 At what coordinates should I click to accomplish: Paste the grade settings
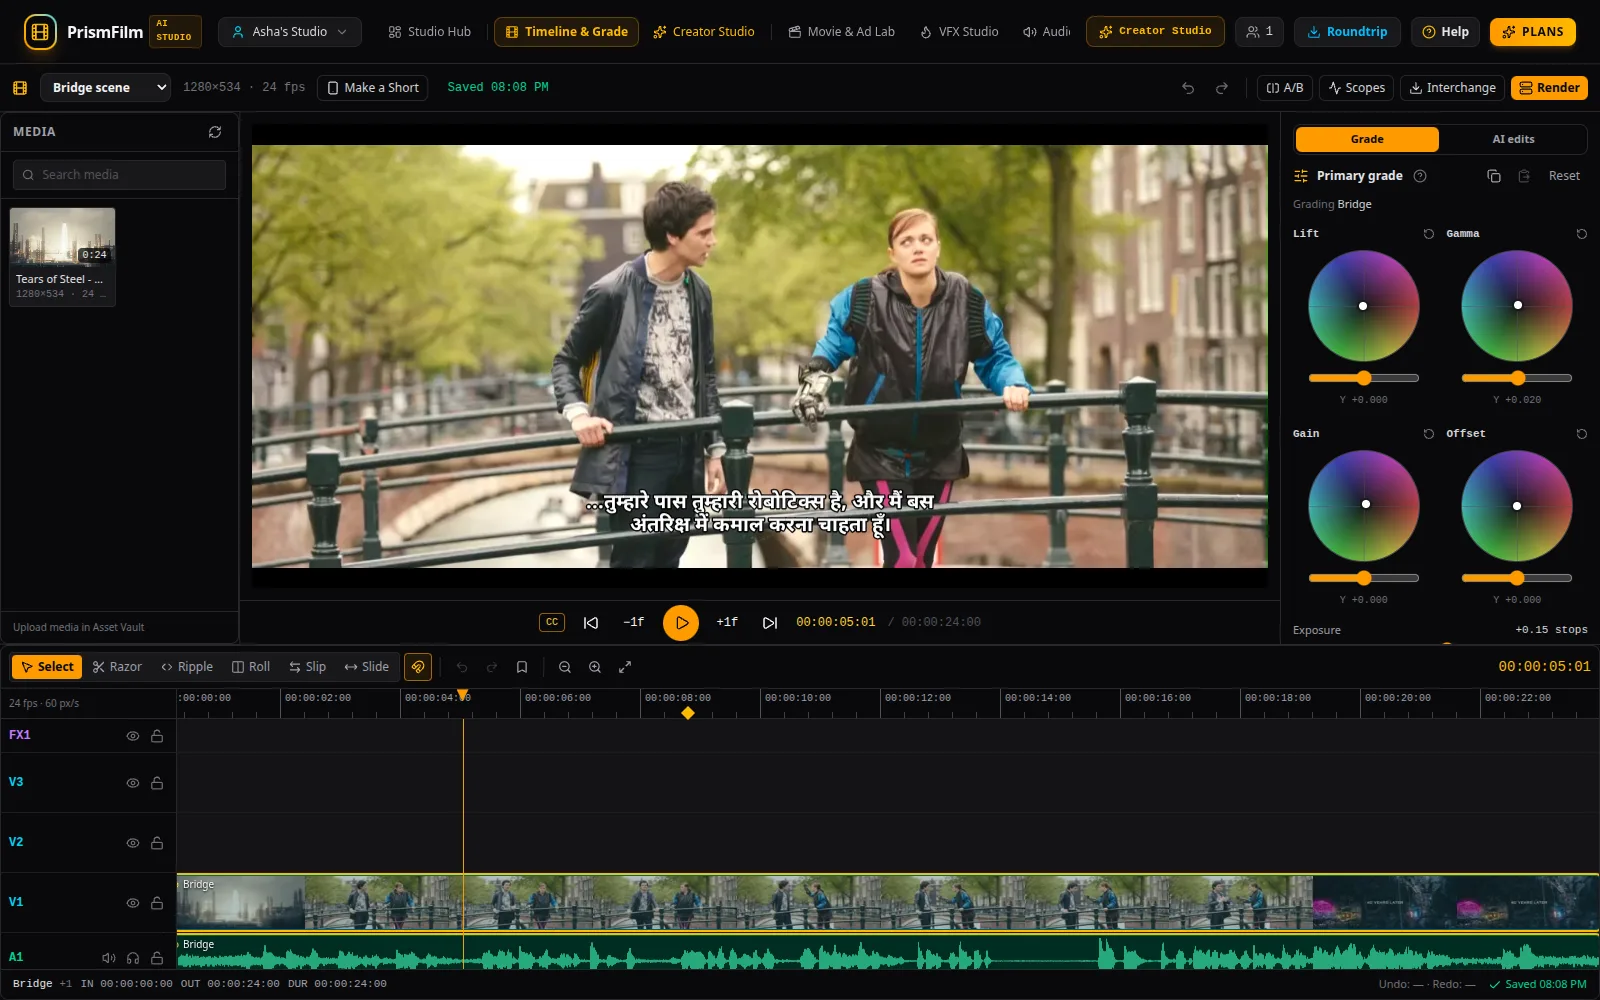(1524, 176)
